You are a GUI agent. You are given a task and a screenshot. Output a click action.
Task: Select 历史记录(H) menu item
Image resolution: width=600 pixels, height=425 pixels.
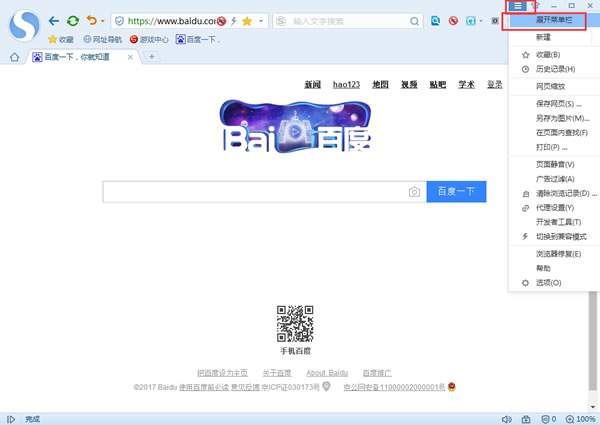(554, 69)
